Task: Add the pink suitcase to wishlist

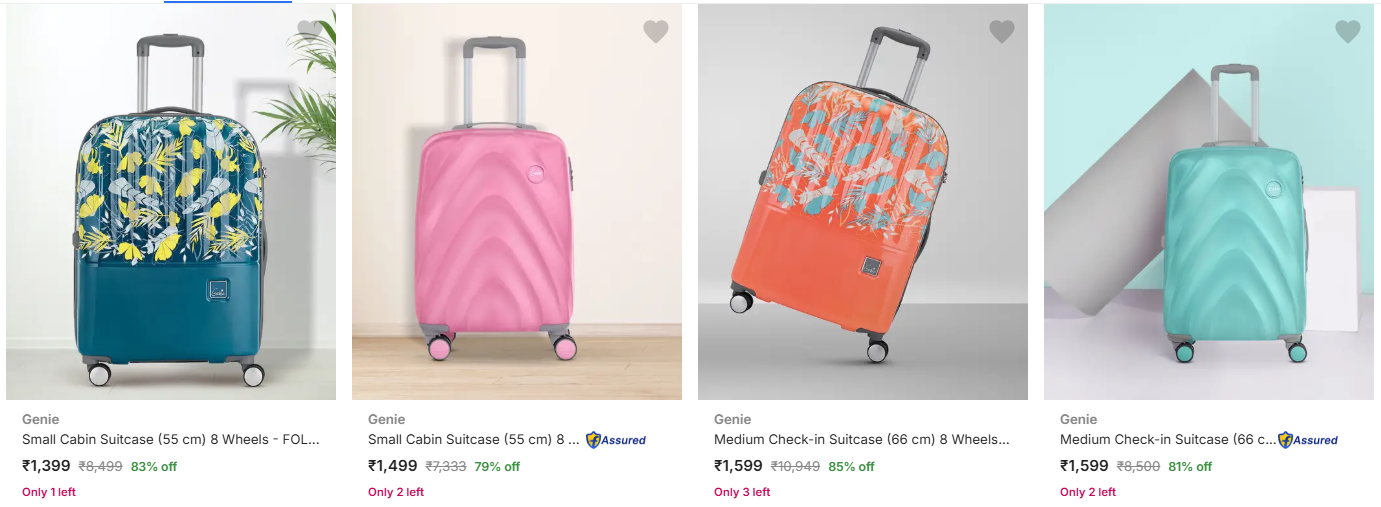Action: click(x=655, y=32)
